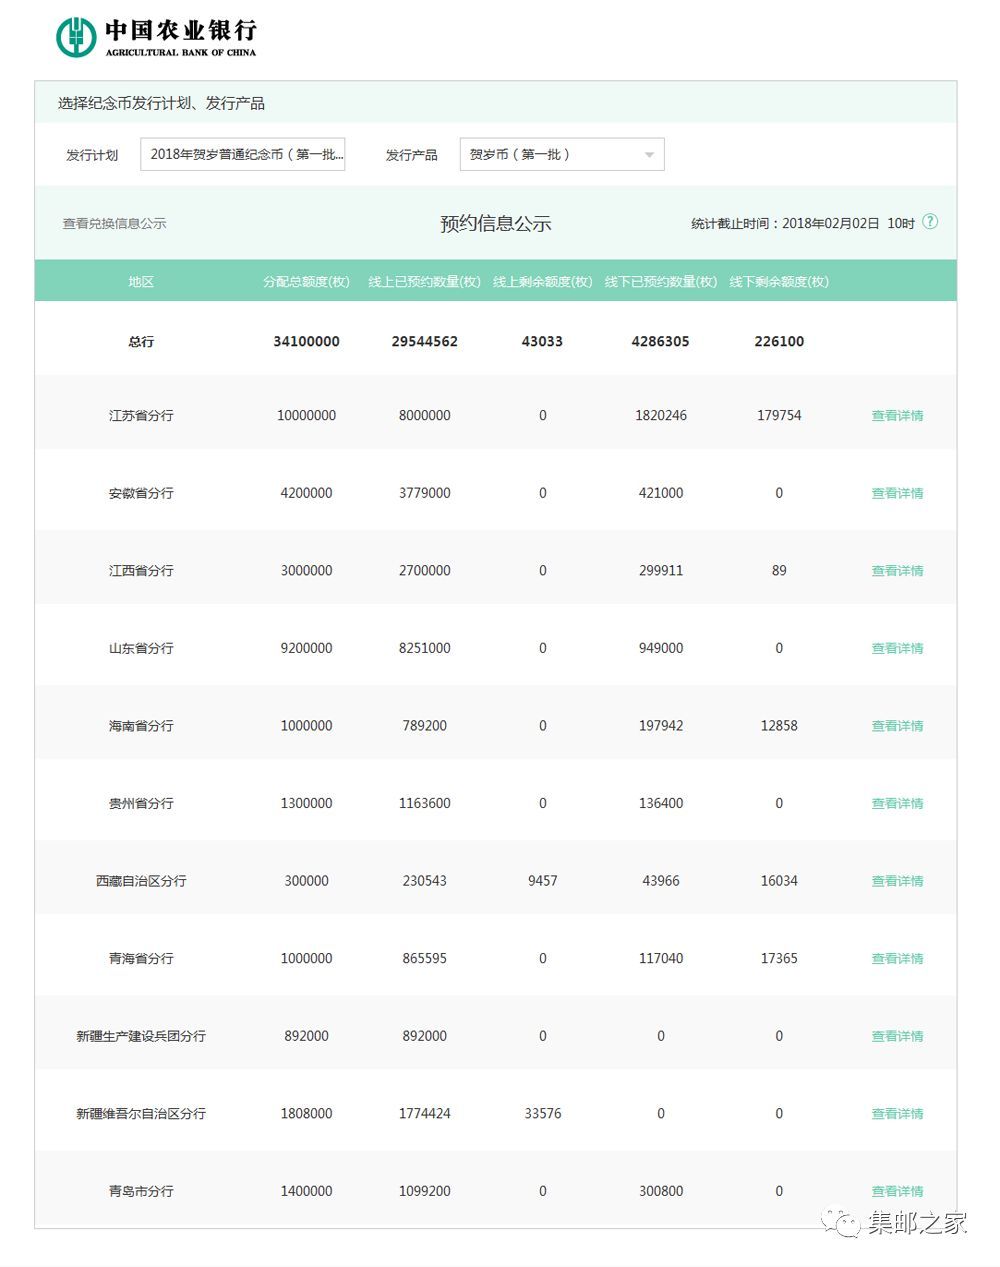The width and height of the screenshot is (1000, 1267).
Task: View details for 海南省分行
Action: click(897, 726)
